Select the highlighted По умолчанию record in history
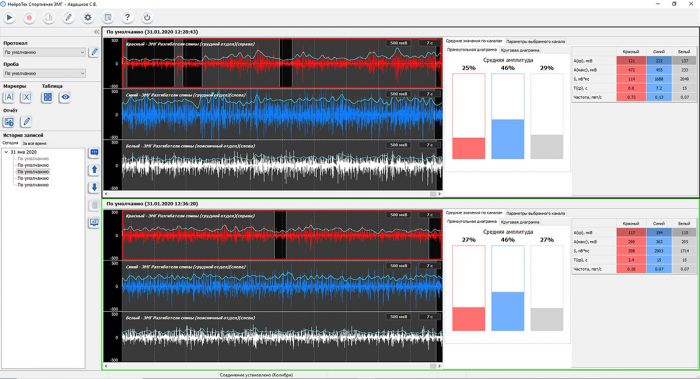 (x=33, y=172)
